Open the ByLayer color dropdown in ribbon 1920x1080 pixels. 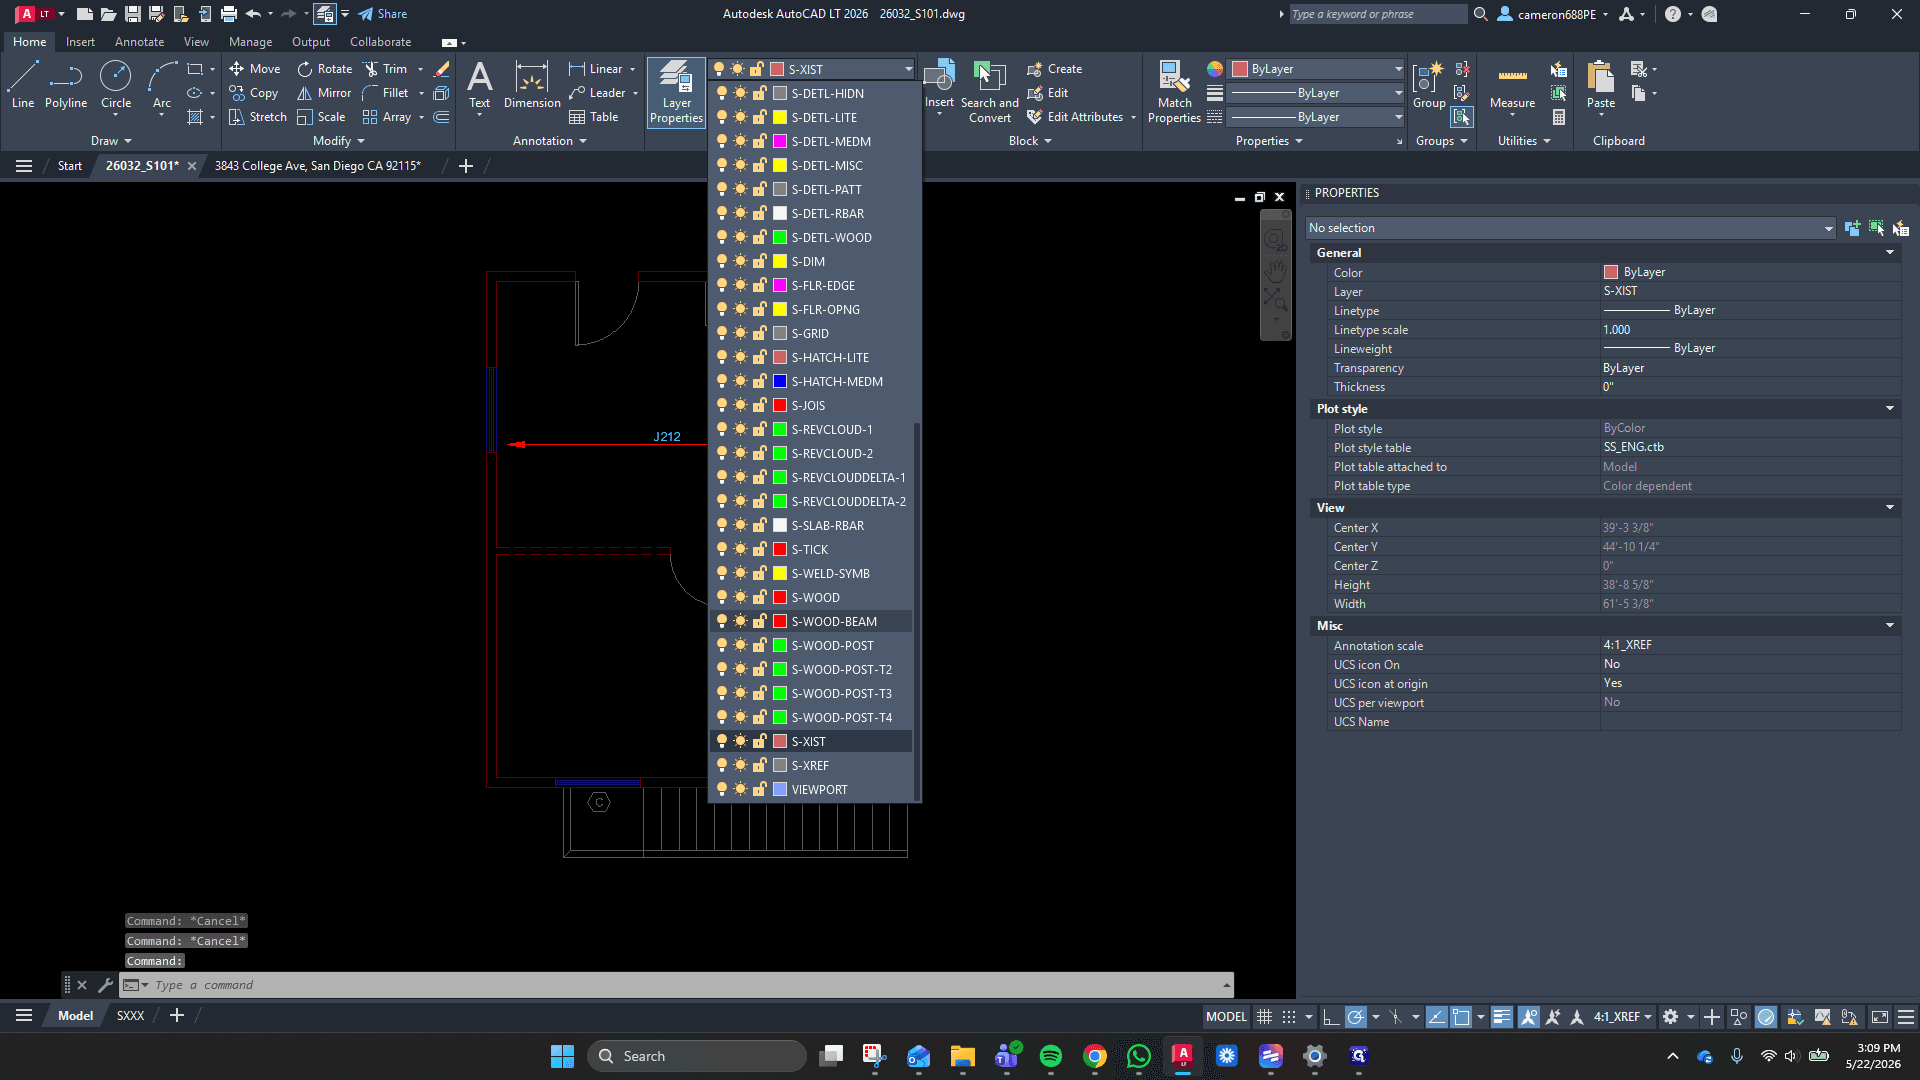coord(1317,69)
